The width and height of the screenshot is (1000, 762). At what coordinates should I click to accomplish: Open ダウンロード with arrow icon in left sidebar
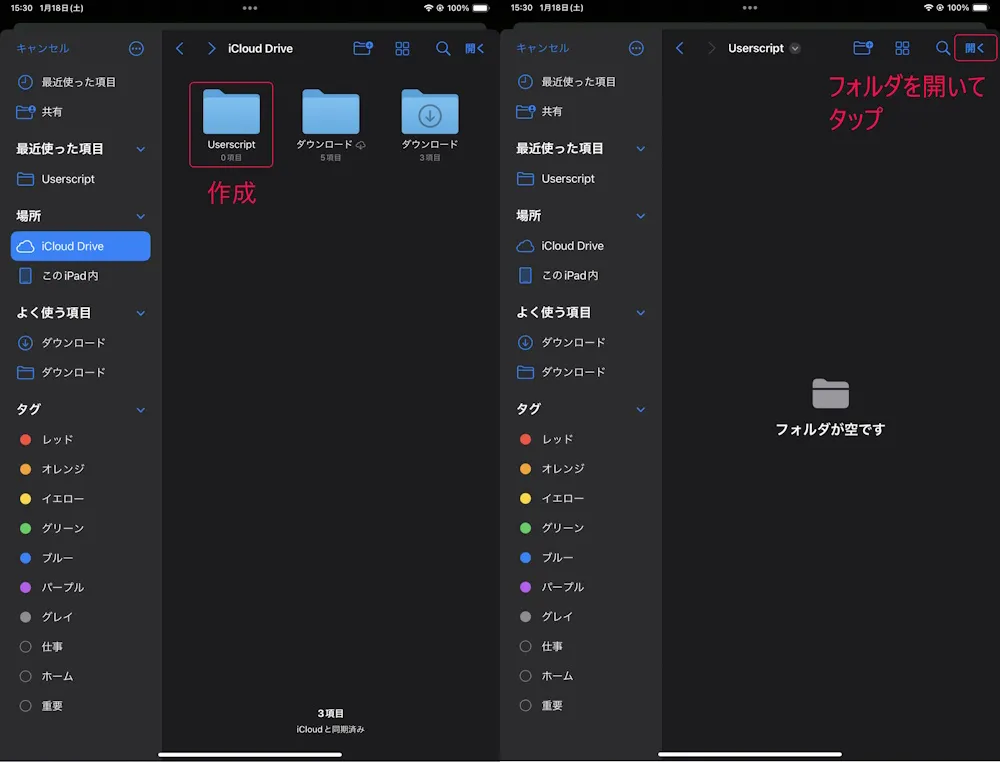(80, 343)
